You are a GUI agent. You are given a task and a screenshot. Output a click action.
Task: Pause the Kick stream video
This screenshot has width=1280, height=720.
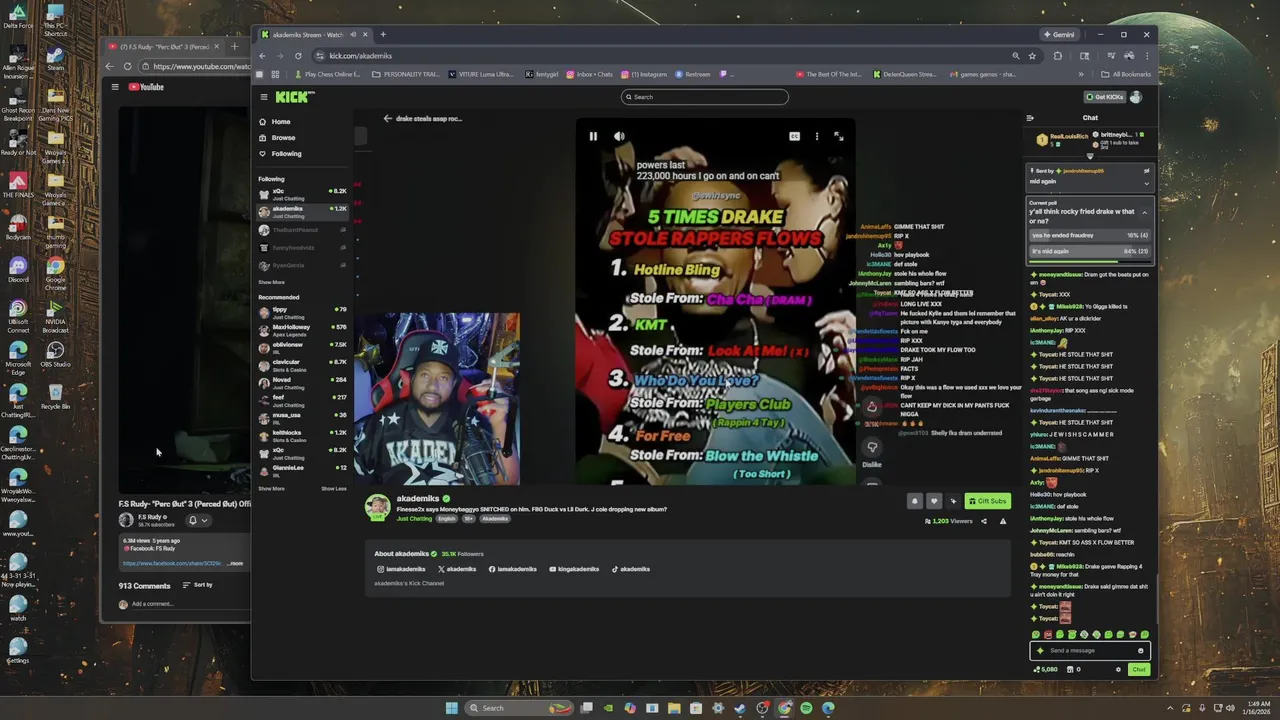[x=593, y=136]
